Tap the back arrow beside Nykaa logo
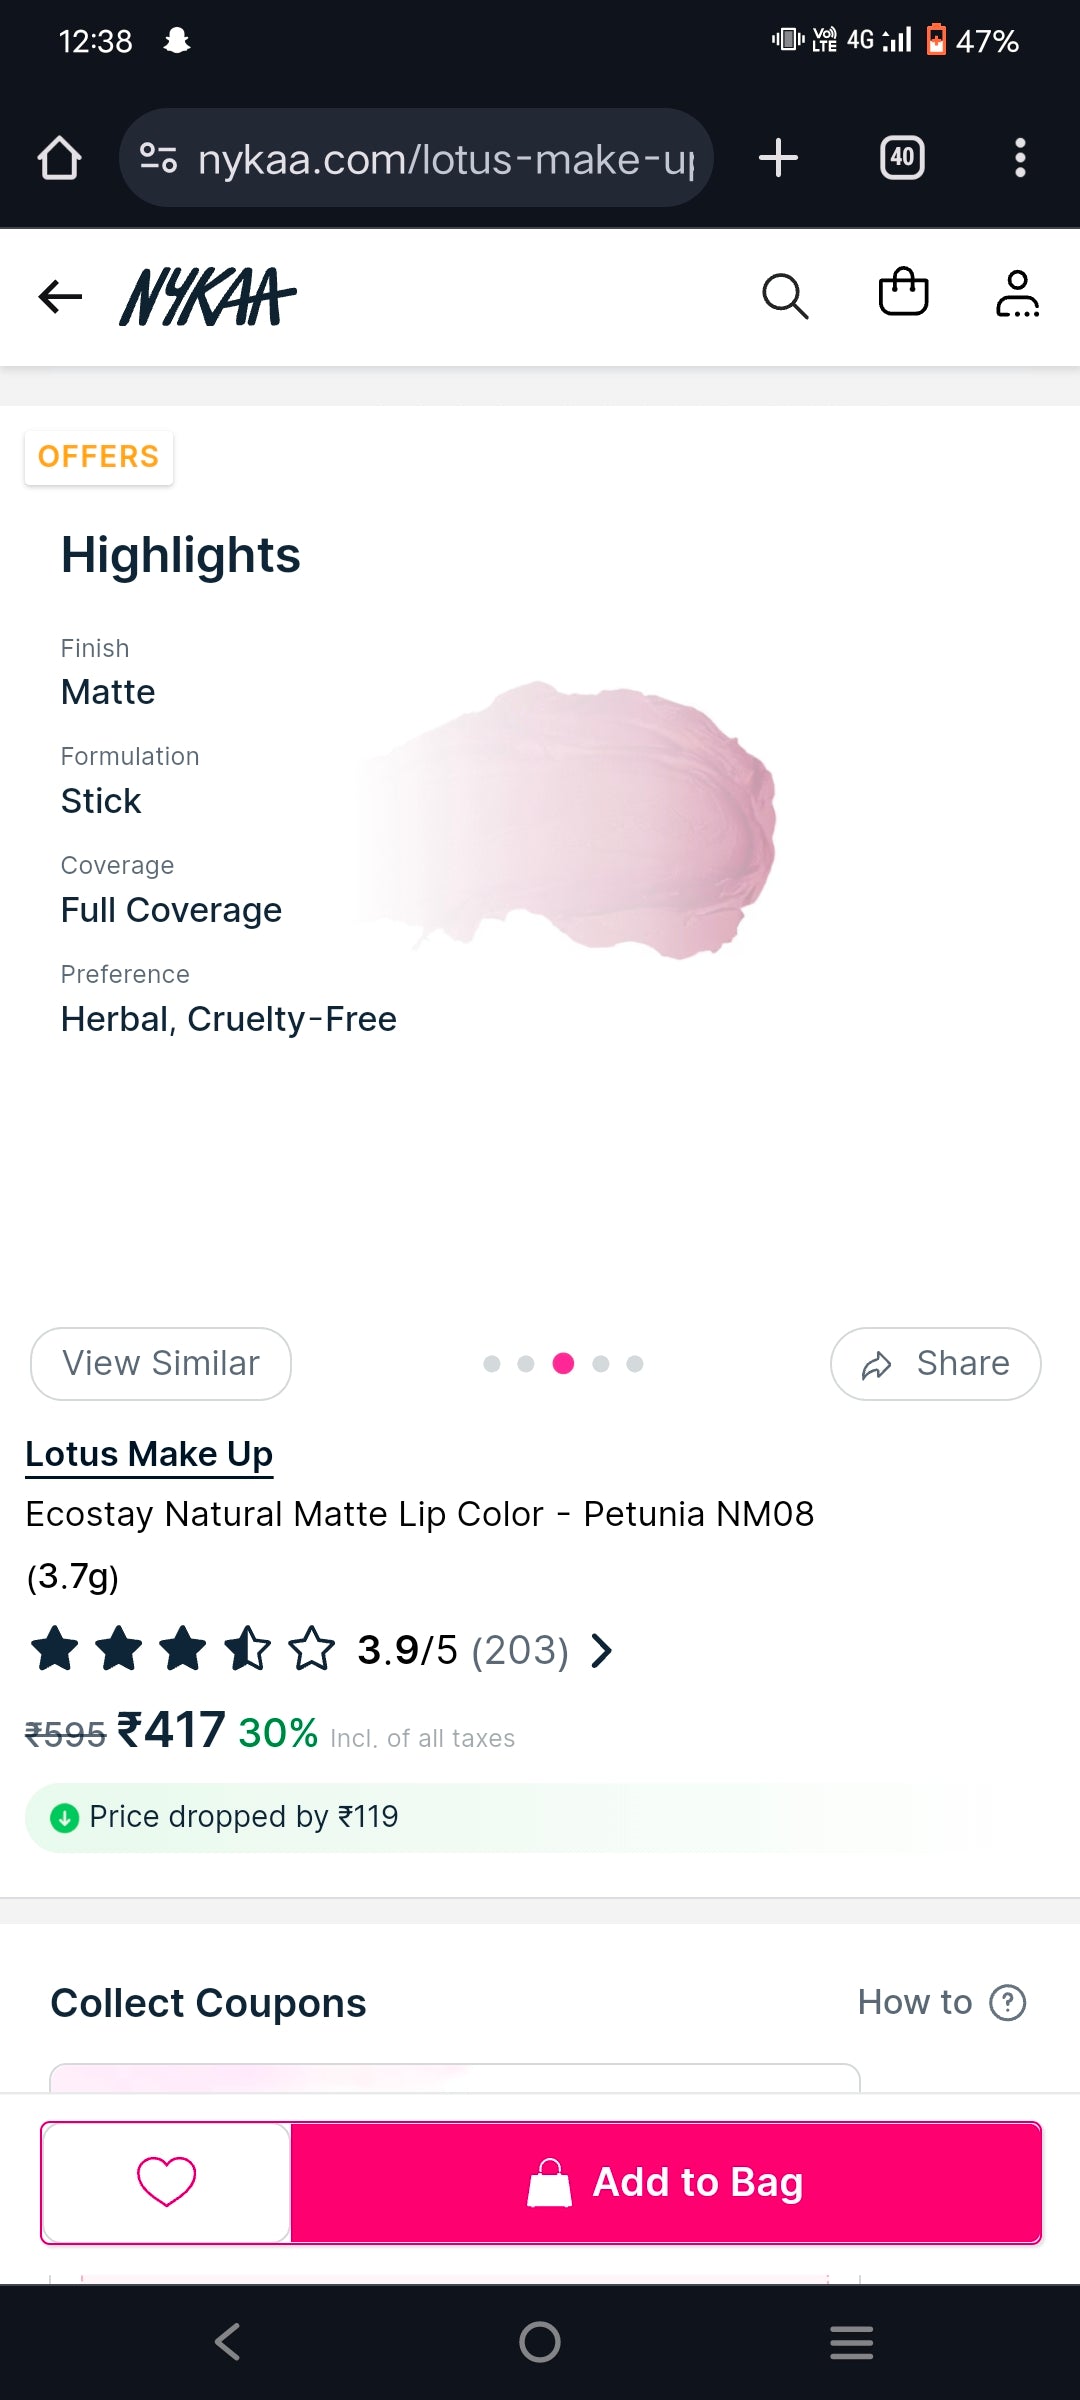The height and width of the screenshot is (2400, 1080). (x=60, y=296)
